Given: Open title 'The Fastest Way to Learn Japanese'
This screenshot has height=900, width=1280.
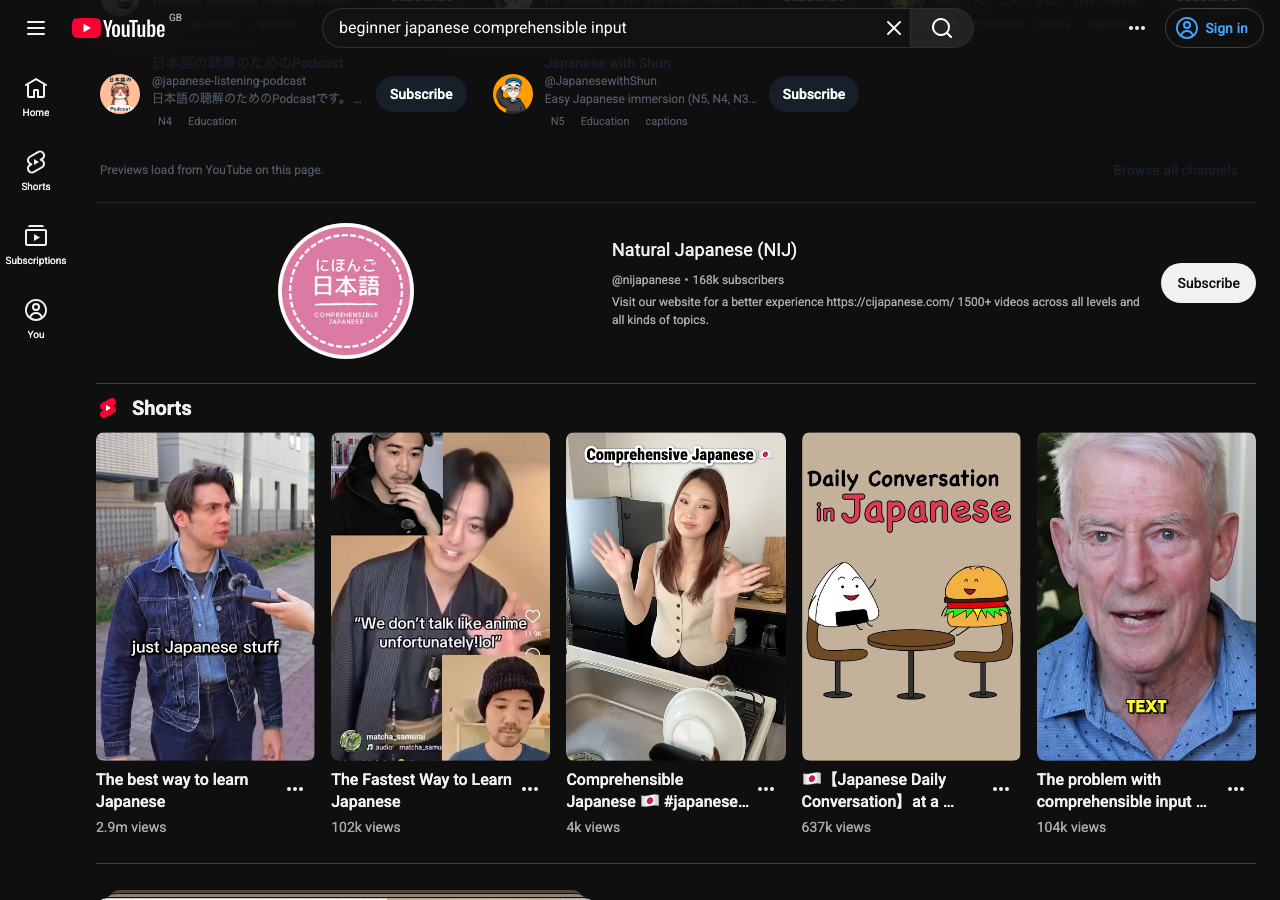Looking at the screenshot, I should [x=421, y=790].
